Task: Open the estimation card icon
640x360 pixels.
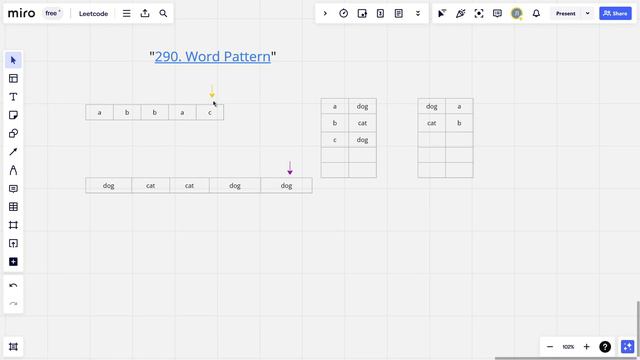Action: (x=380, y=13)
